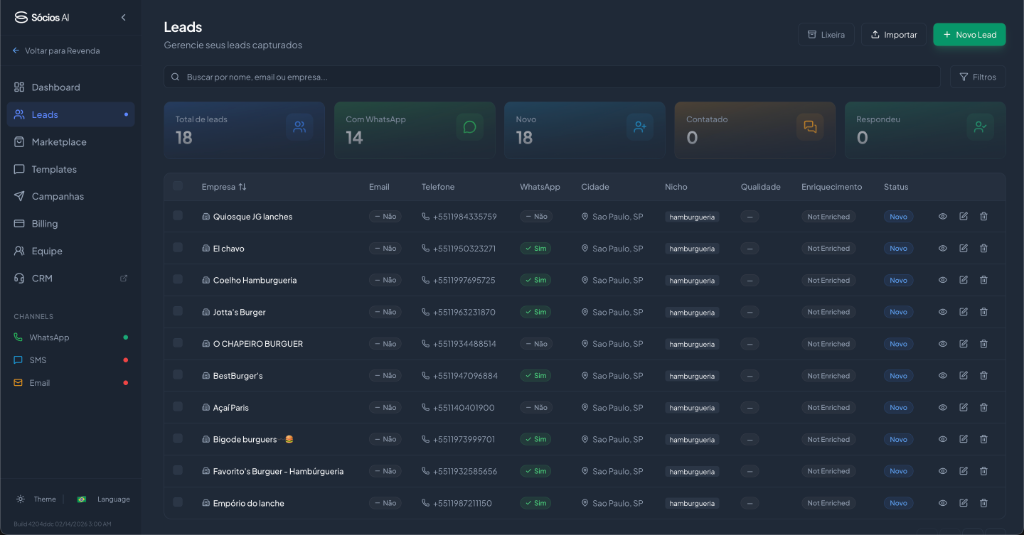The height and width of the screenshot is (535, 1024).
Task: Edit the O CHAPEIRO BURGUER lead
Action: click(963, 344)
